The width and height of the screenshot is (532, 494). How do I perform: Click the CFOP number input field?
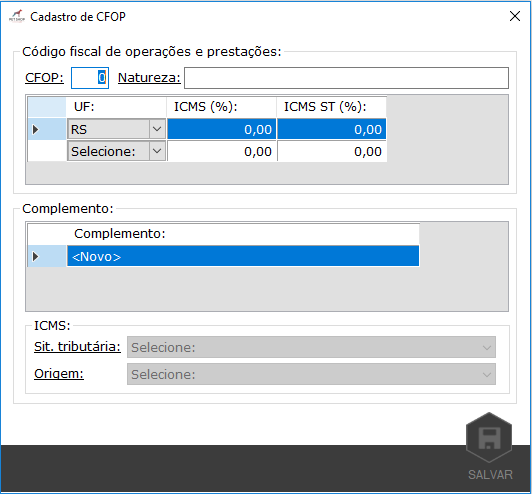click(x=90, y=78)
